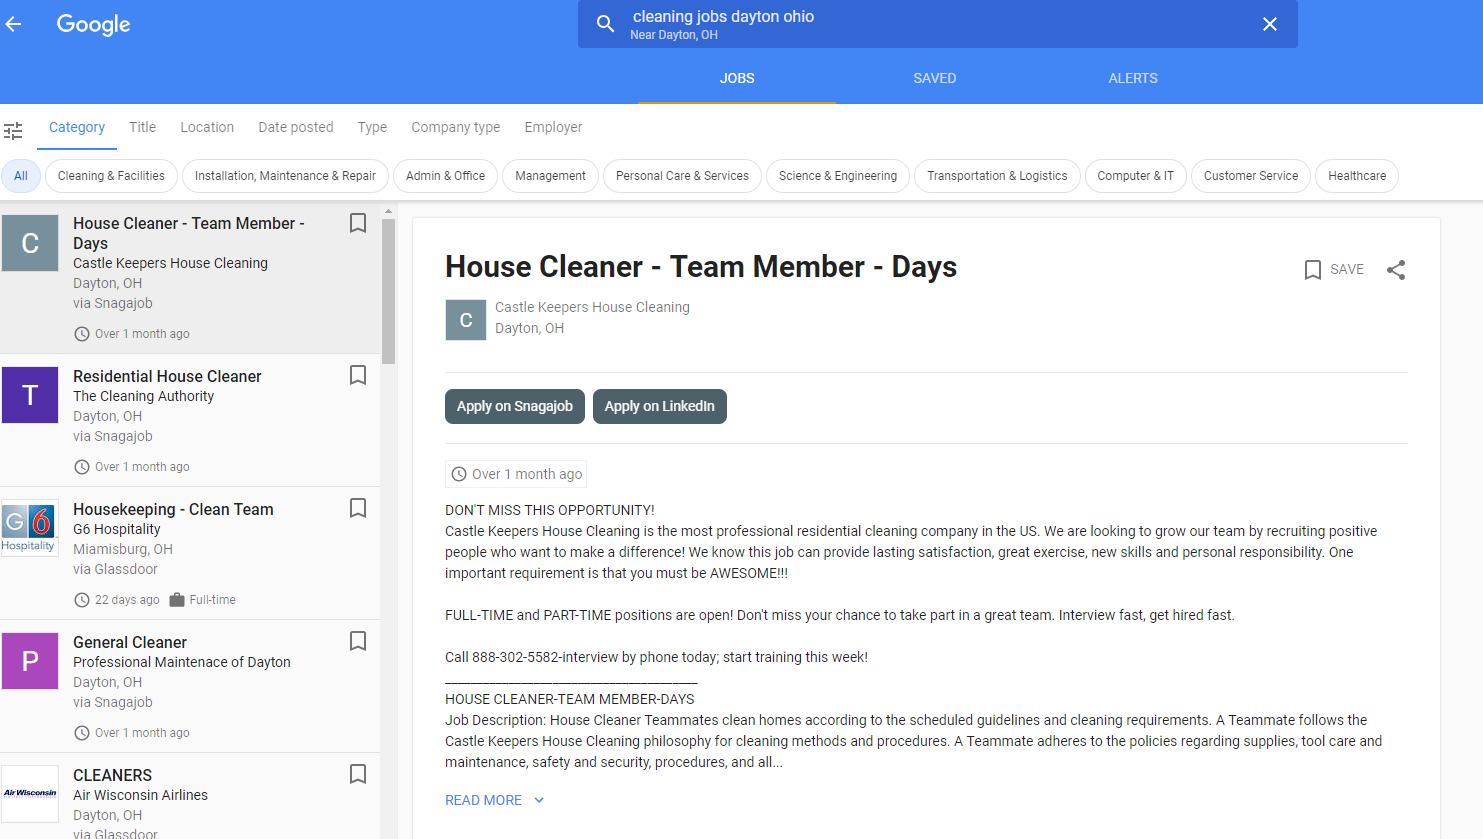Bookmark the General Cleaner listing
This screenshot has width=1483, height=839.
tap(357, 641)
